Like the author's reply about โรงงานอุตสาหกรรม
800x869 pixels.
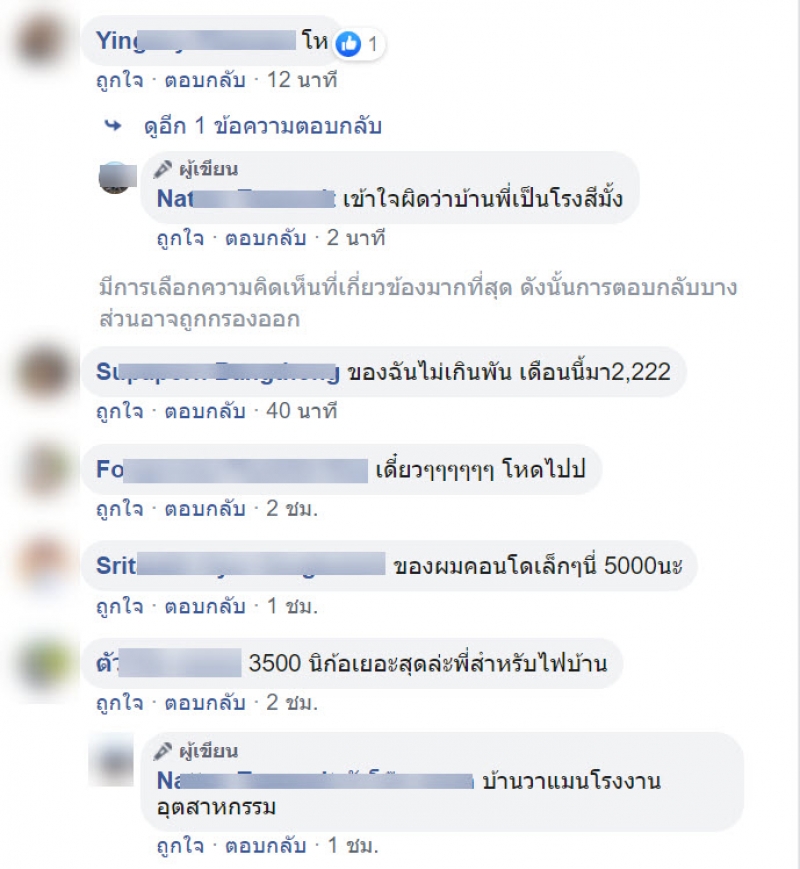[x=181, y=847]
